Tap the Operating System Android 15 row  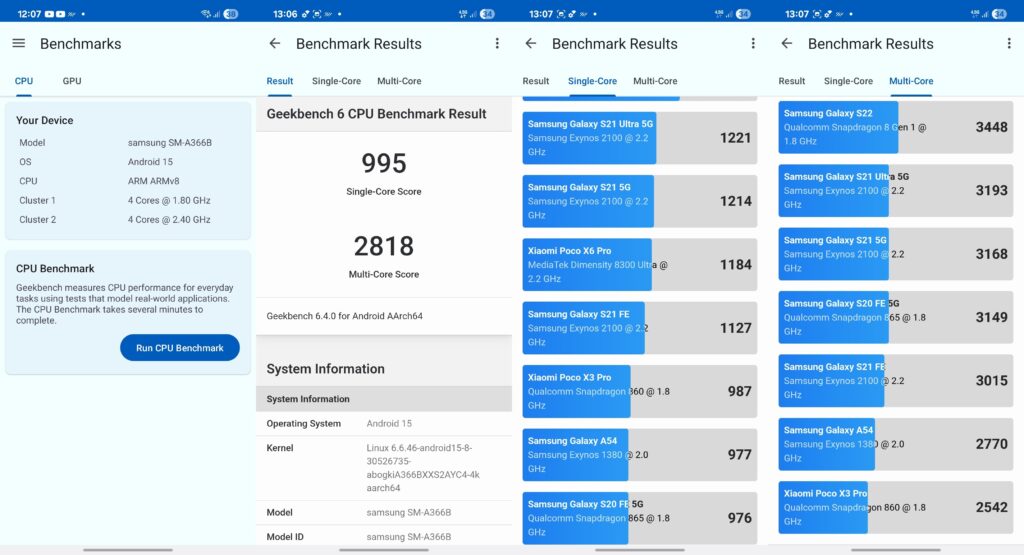click(x=384, y=424)
